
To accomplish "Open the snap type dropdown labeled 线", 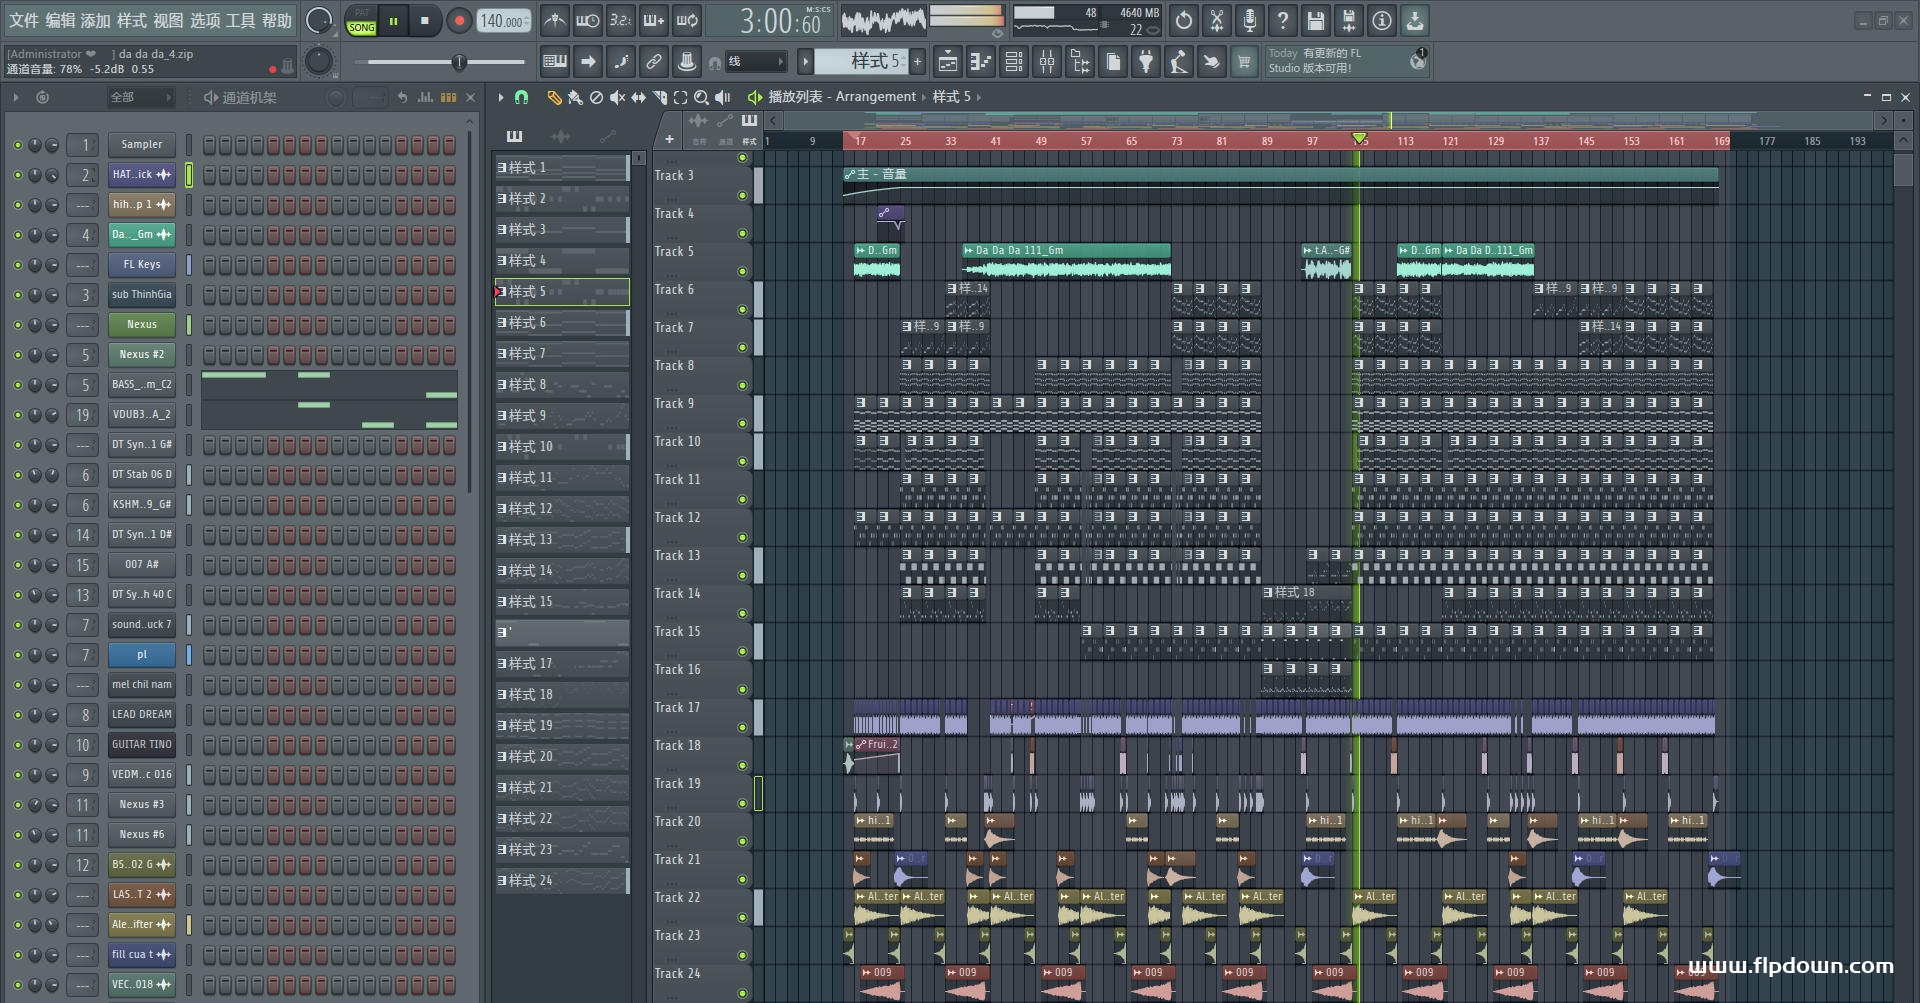I will pos(755,62).
